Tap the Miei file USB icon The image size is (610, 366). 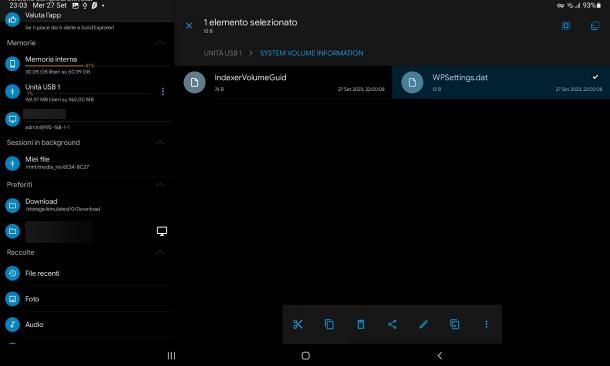point(12,163)
